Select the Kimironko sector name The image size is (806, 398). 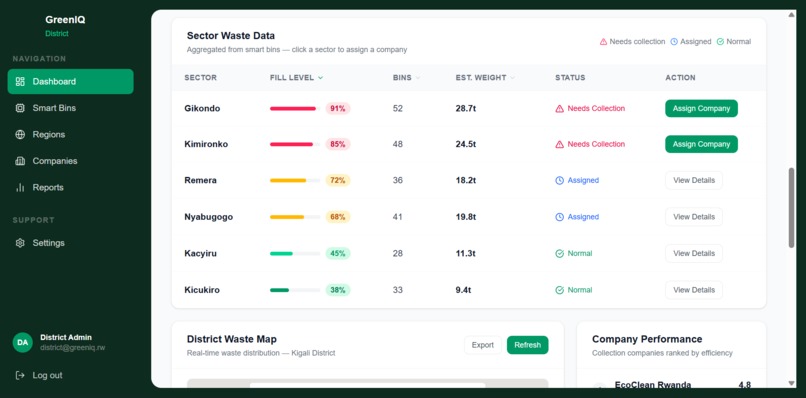pyautogui.click(x=206, y=144)
